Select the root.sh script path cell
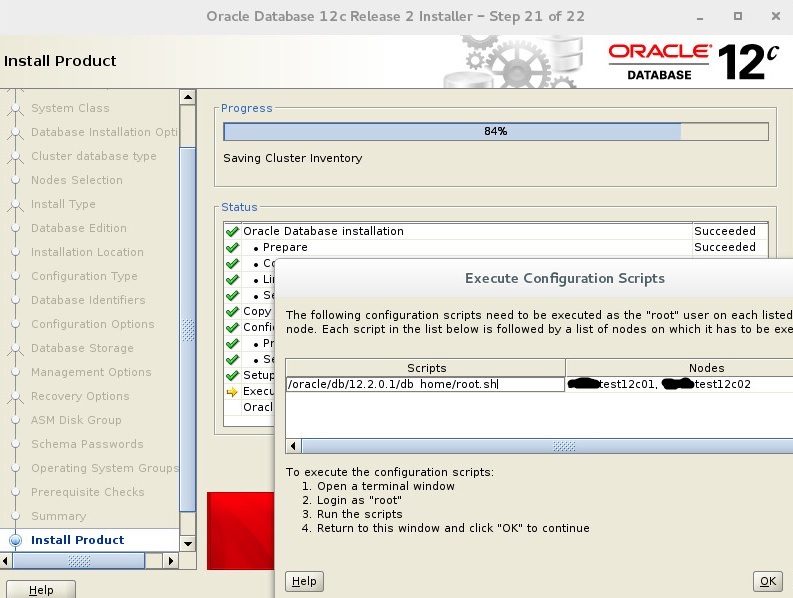Image resolution: width=793 pixels, height=598 pixels. [425, 384]
